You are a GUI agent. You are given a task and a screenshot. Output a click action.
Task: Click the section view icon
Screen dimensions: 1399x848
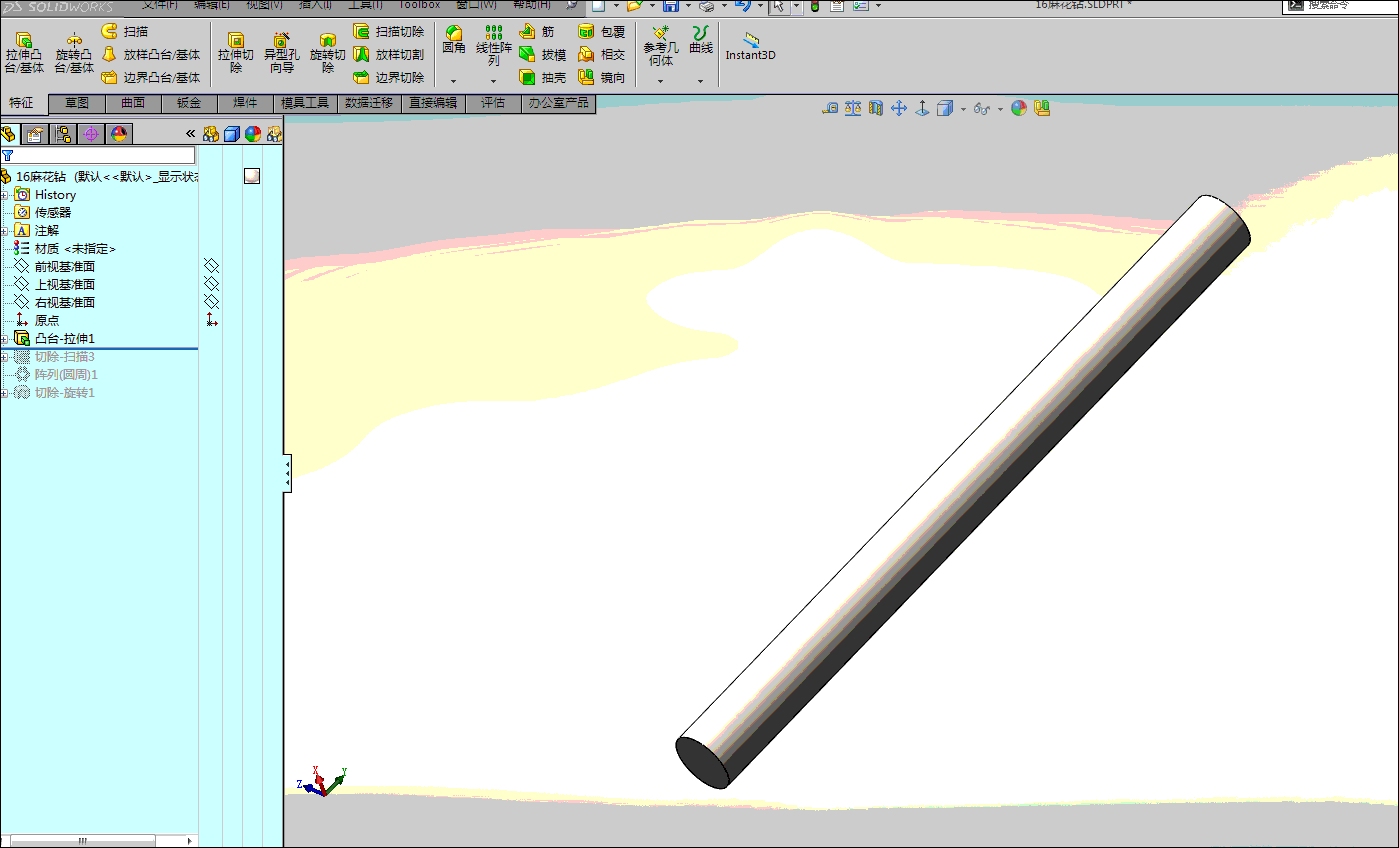tap(876, 108)
